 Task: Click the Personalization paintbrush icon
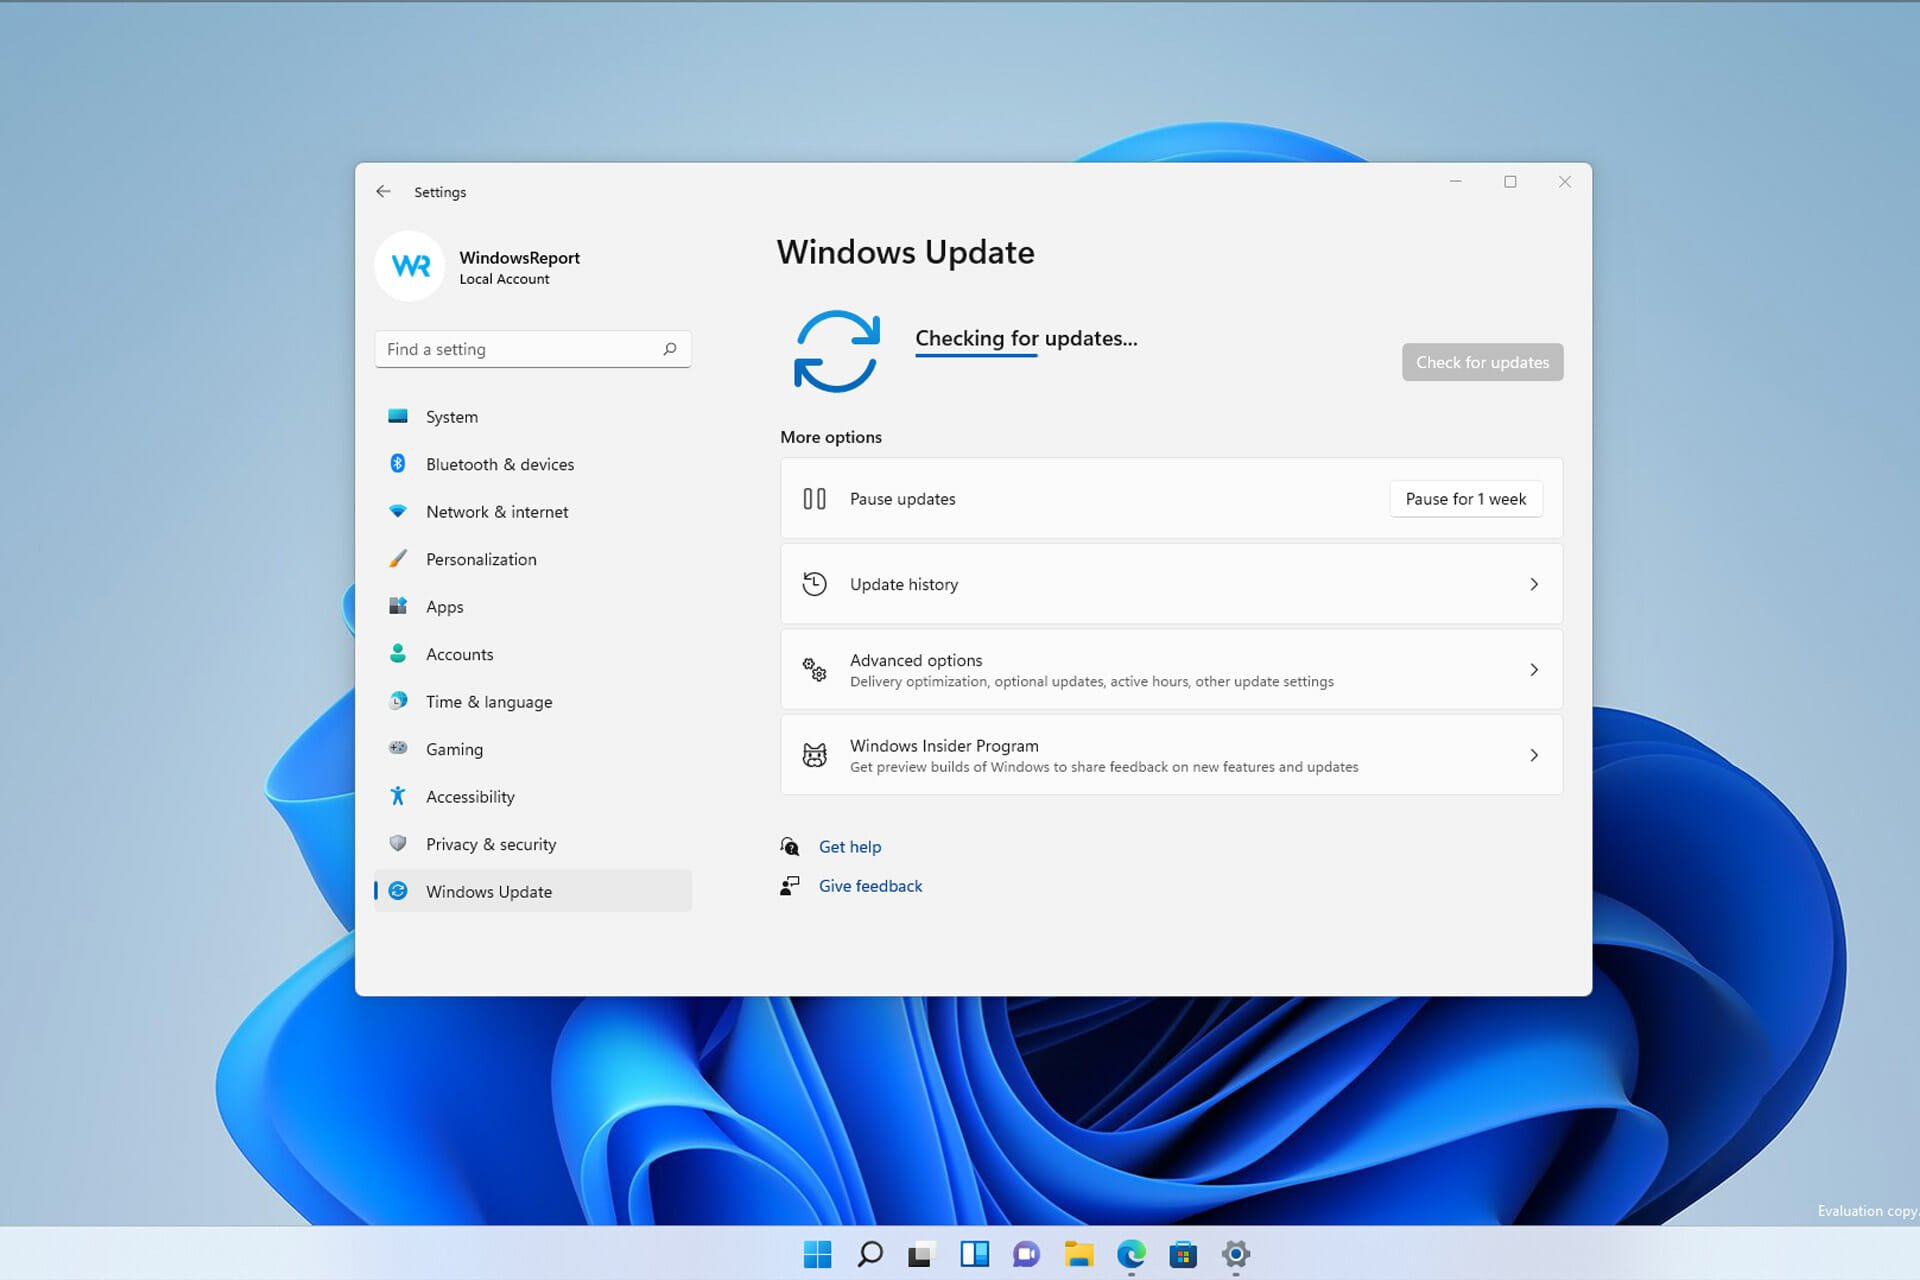coord(398,558)
